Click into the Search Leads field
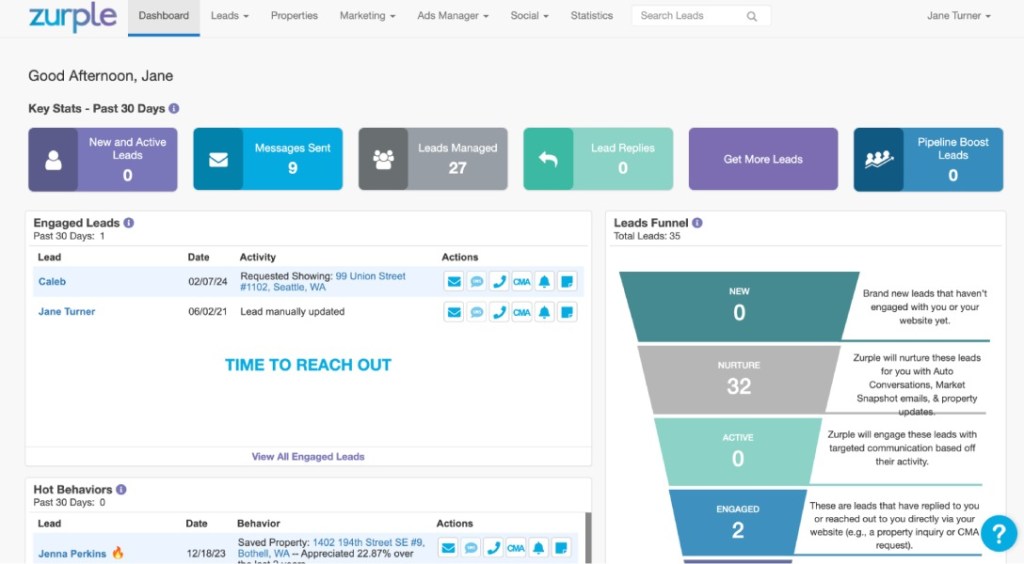1024x564 pixels. (690, 17)
